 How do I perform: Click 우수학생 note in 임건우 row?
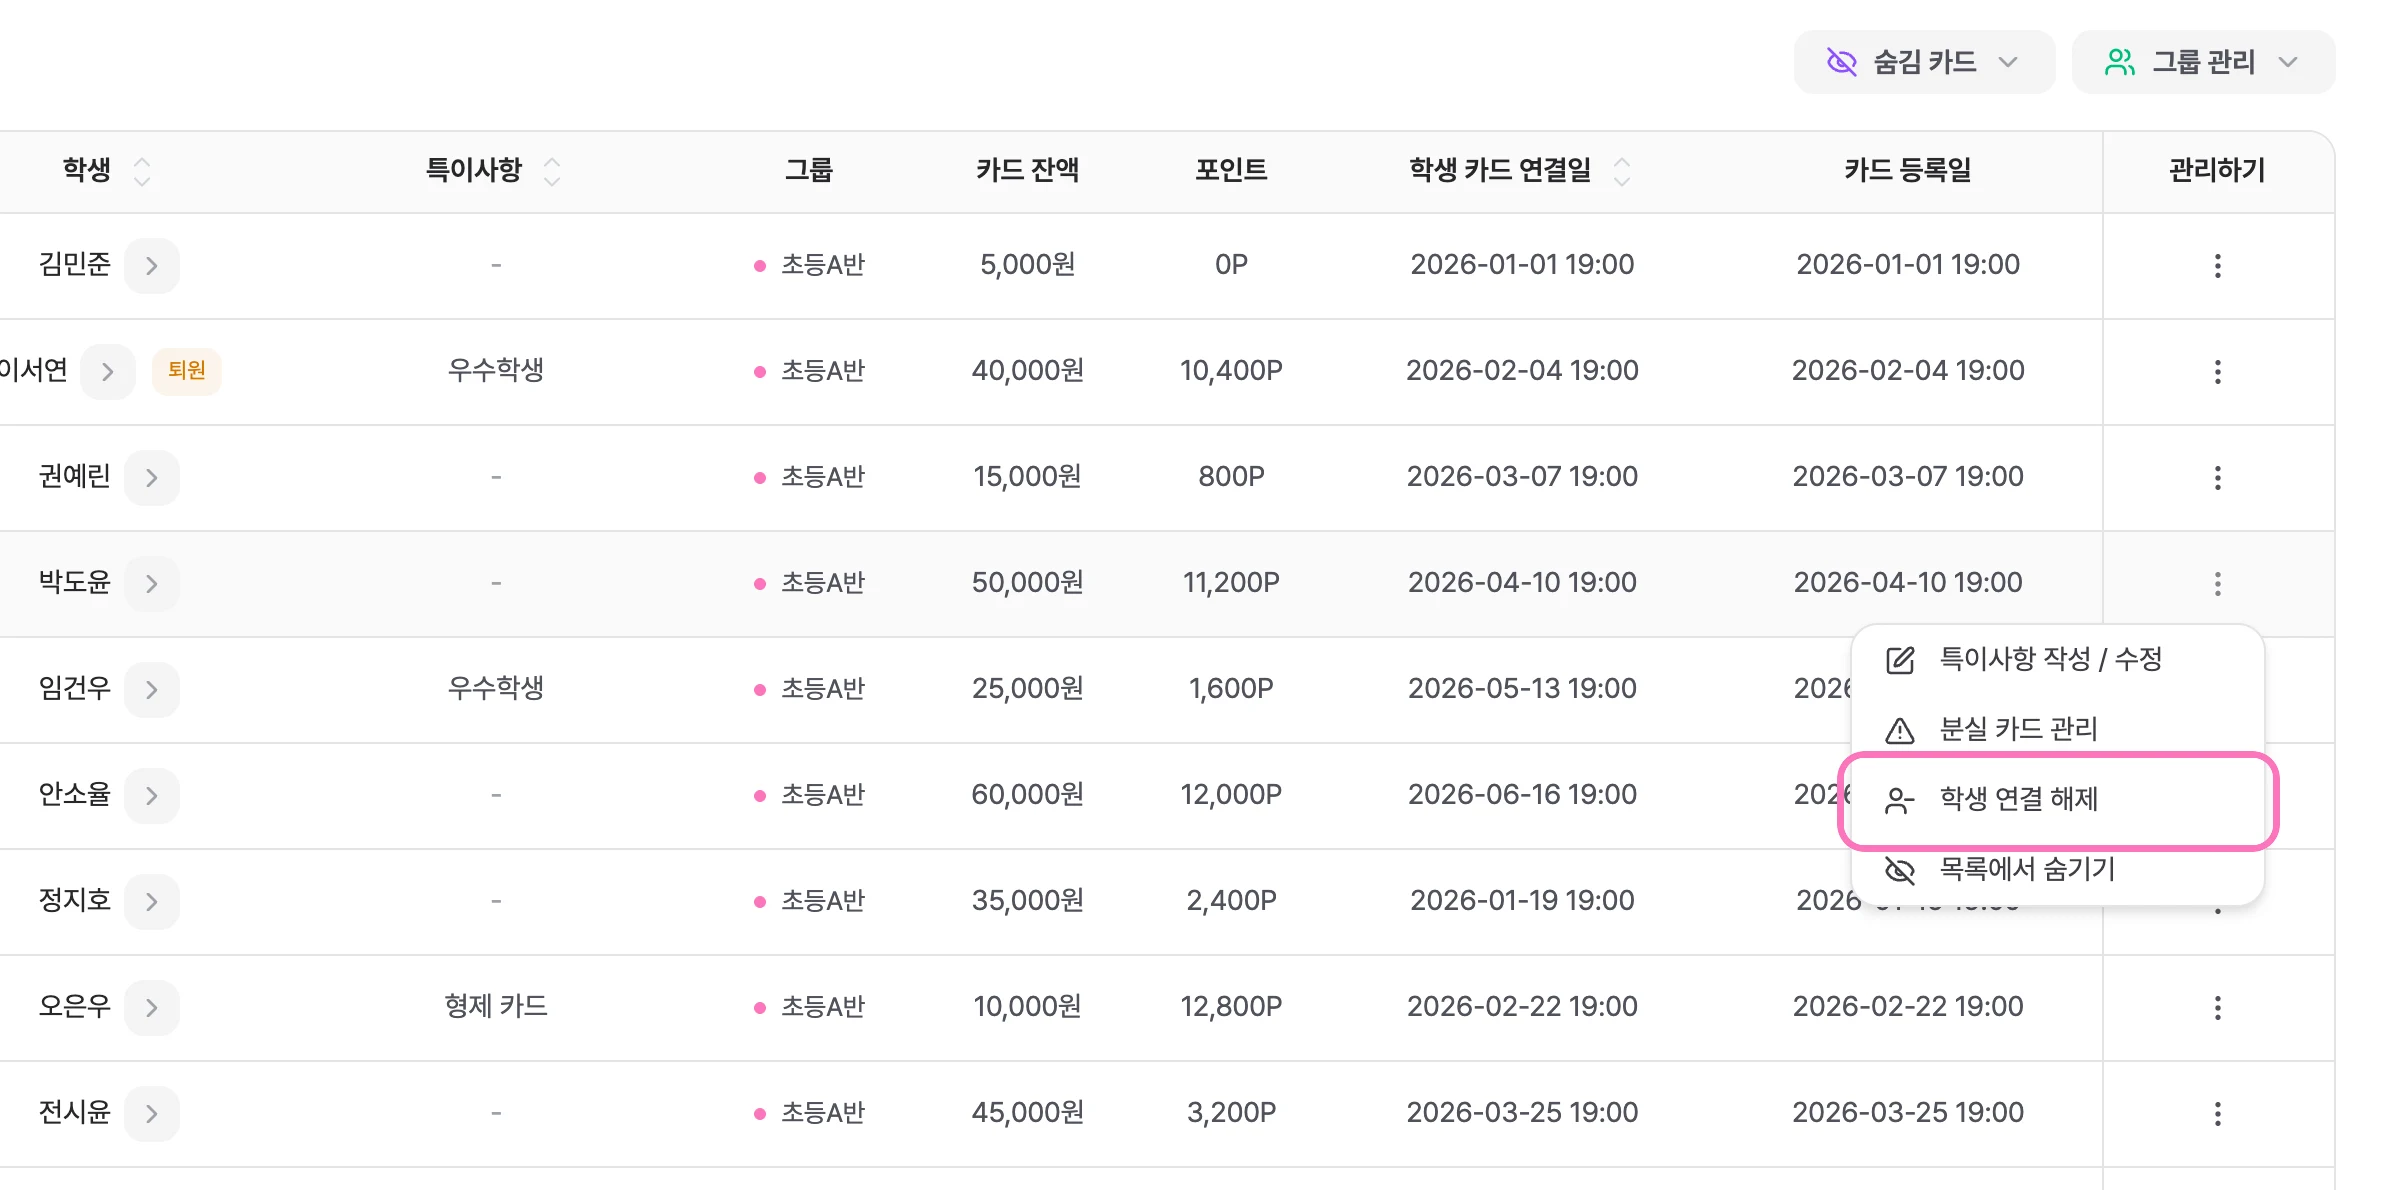coord(496,689)
